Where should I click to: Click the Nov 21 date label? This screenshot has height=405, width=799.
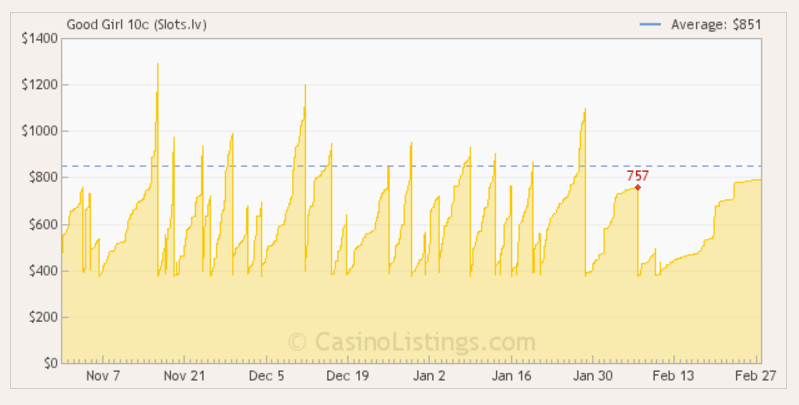(x=184, y=376)
